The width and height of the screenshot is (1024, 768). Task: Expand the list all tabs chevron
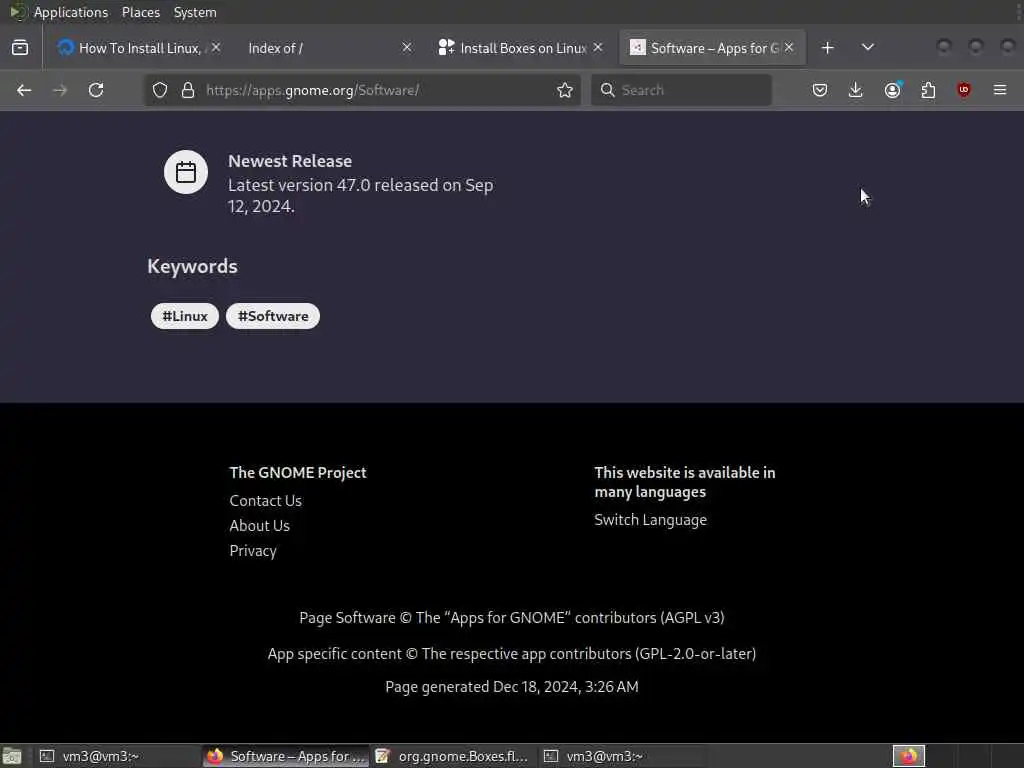(867, 48)
